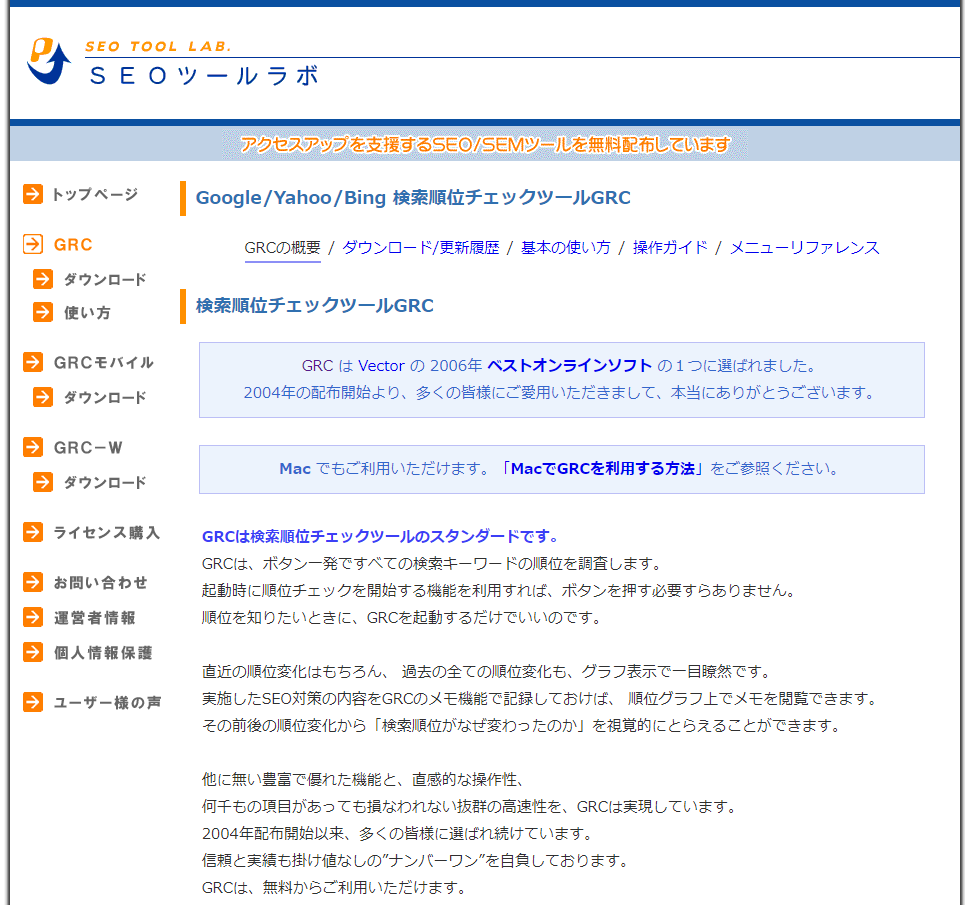This screenshot has height=905, width=965.
Task: Click arrow icon beside お問い合わせ
Action: [33, 582]
